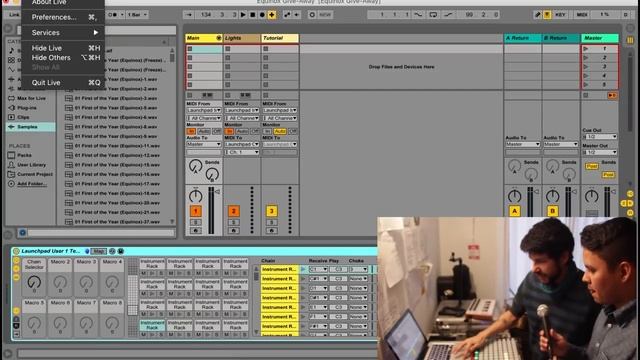Select the B Return track header
Image resolution: width=640 pixels, height=360 pixels.
561,38
